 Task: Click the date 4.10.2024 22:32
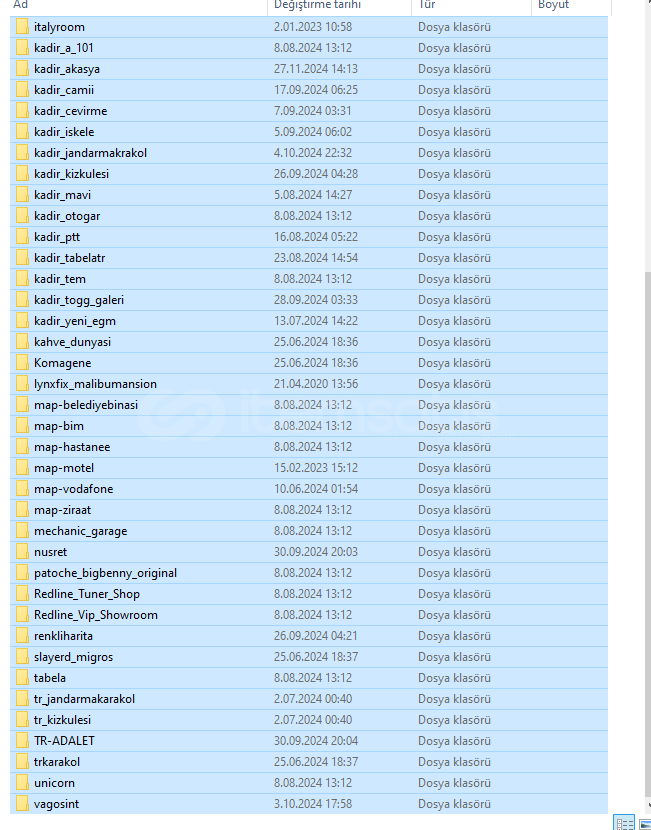(x=315, y=152)
